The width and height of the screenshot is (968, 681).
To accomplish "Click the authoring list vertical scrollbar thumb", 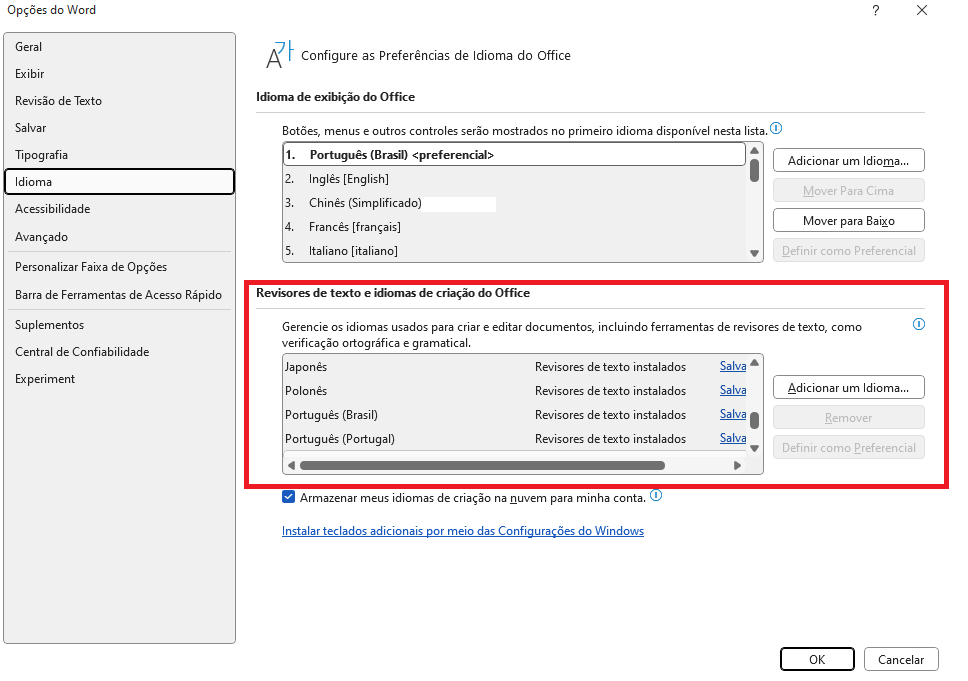I will click(754, 420).
